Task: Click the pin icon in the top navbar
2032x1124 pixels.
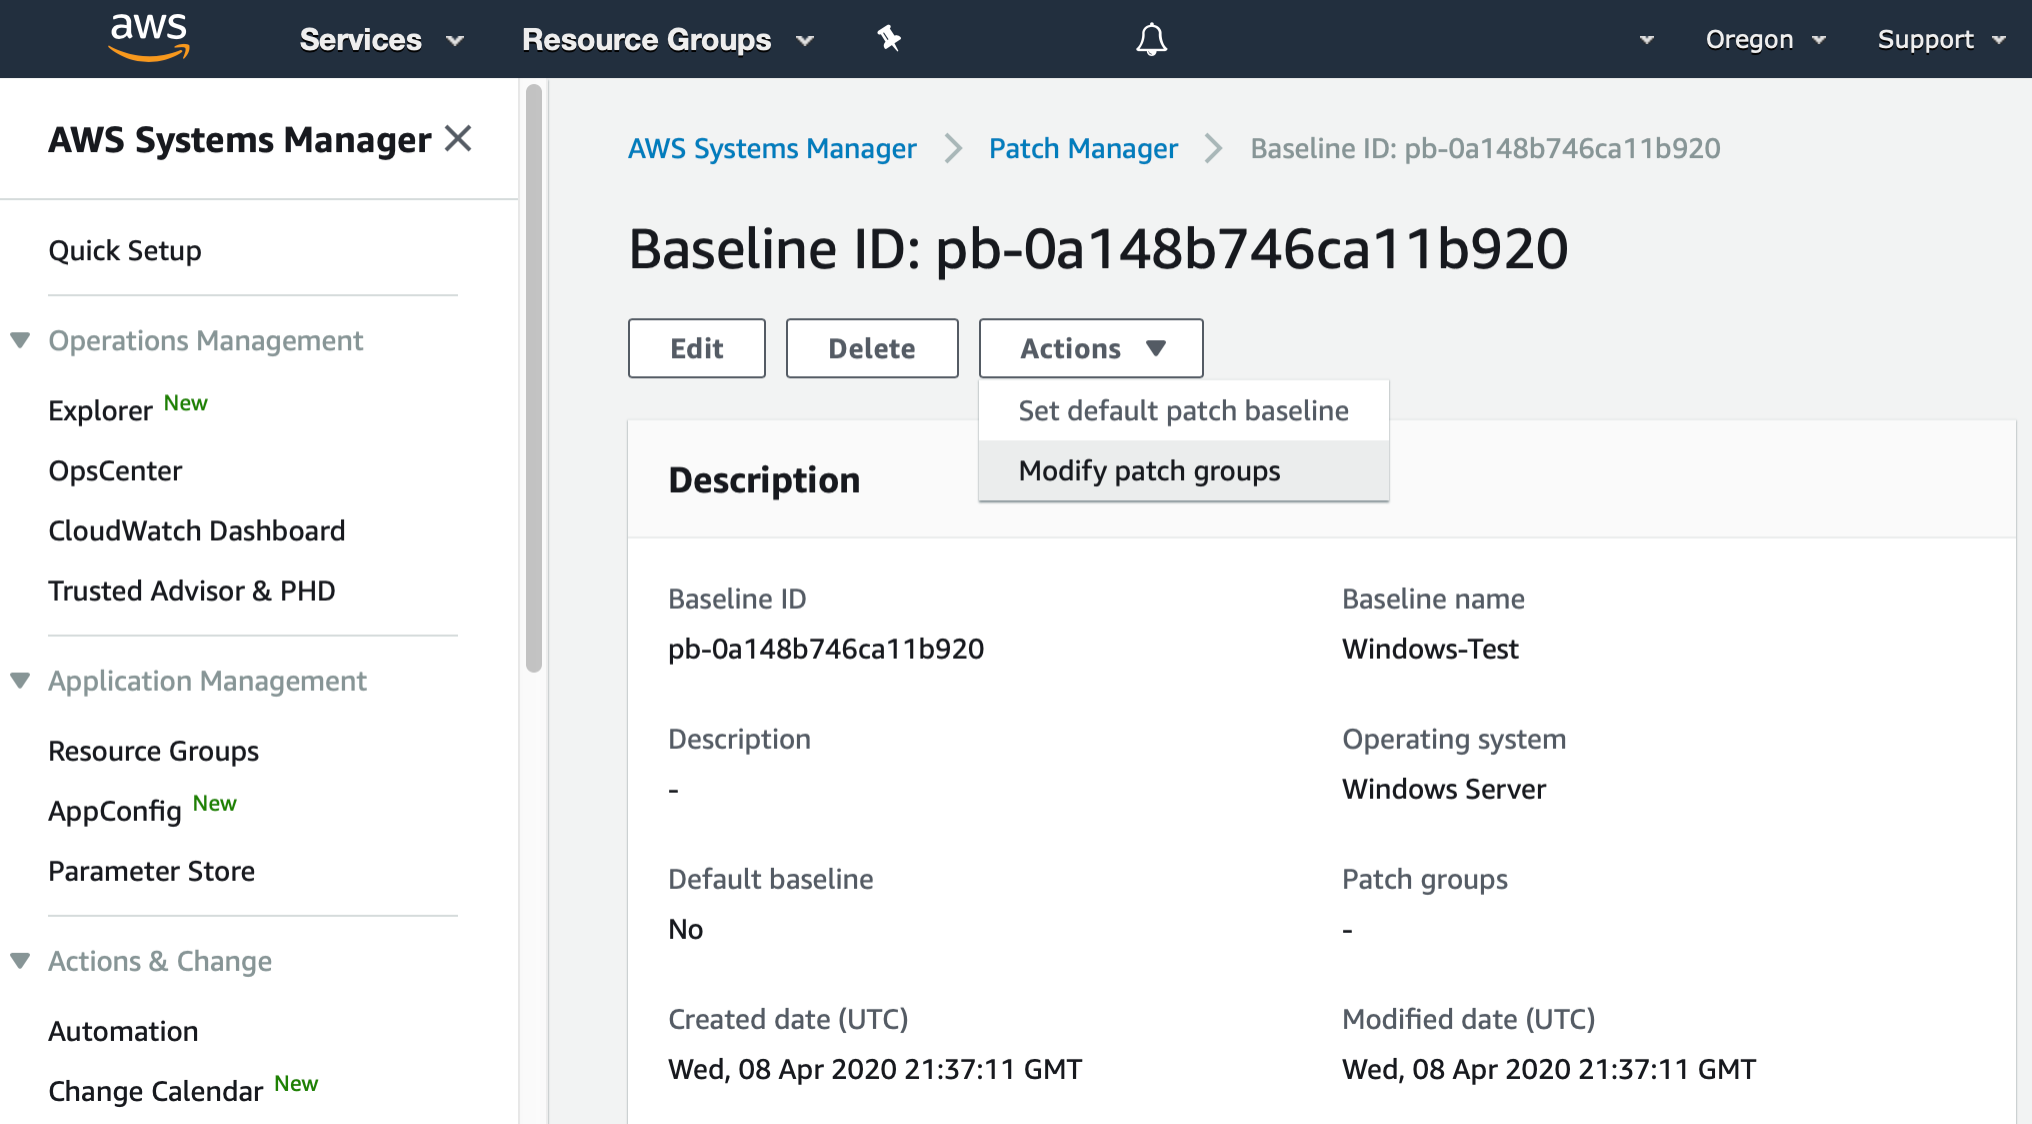Action: (x=888, y=38)
